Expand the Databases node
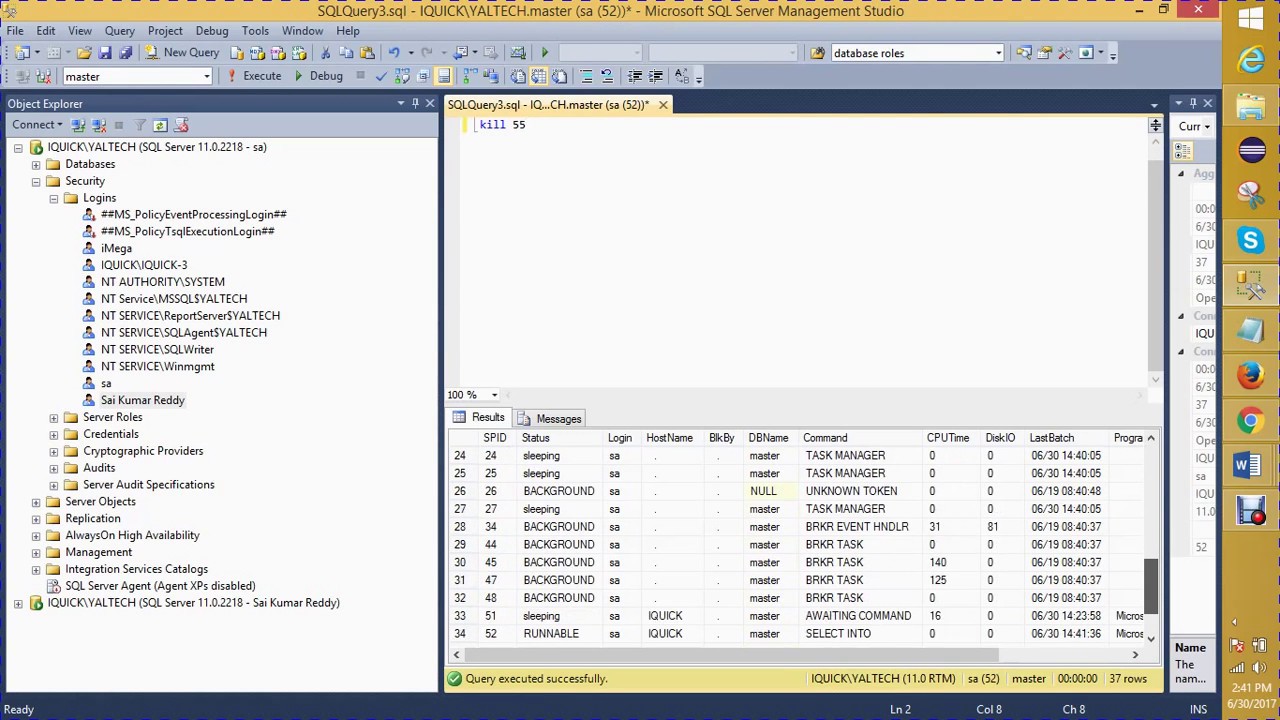 click(36, 164)
